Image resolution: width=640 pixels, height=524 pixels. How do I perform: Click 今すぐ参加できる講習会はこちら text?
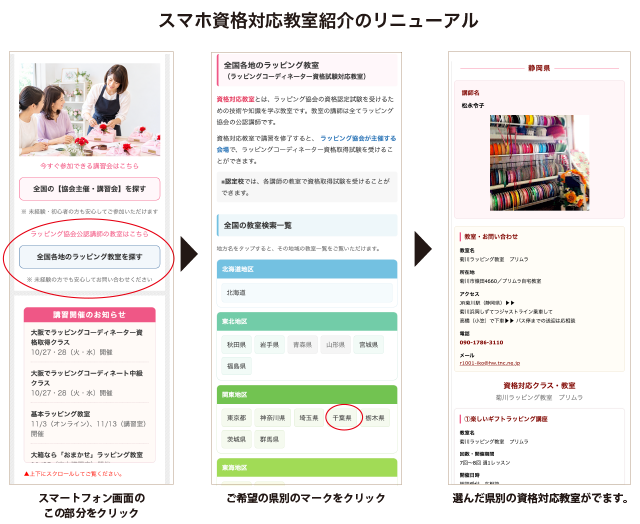coord(89,166)
